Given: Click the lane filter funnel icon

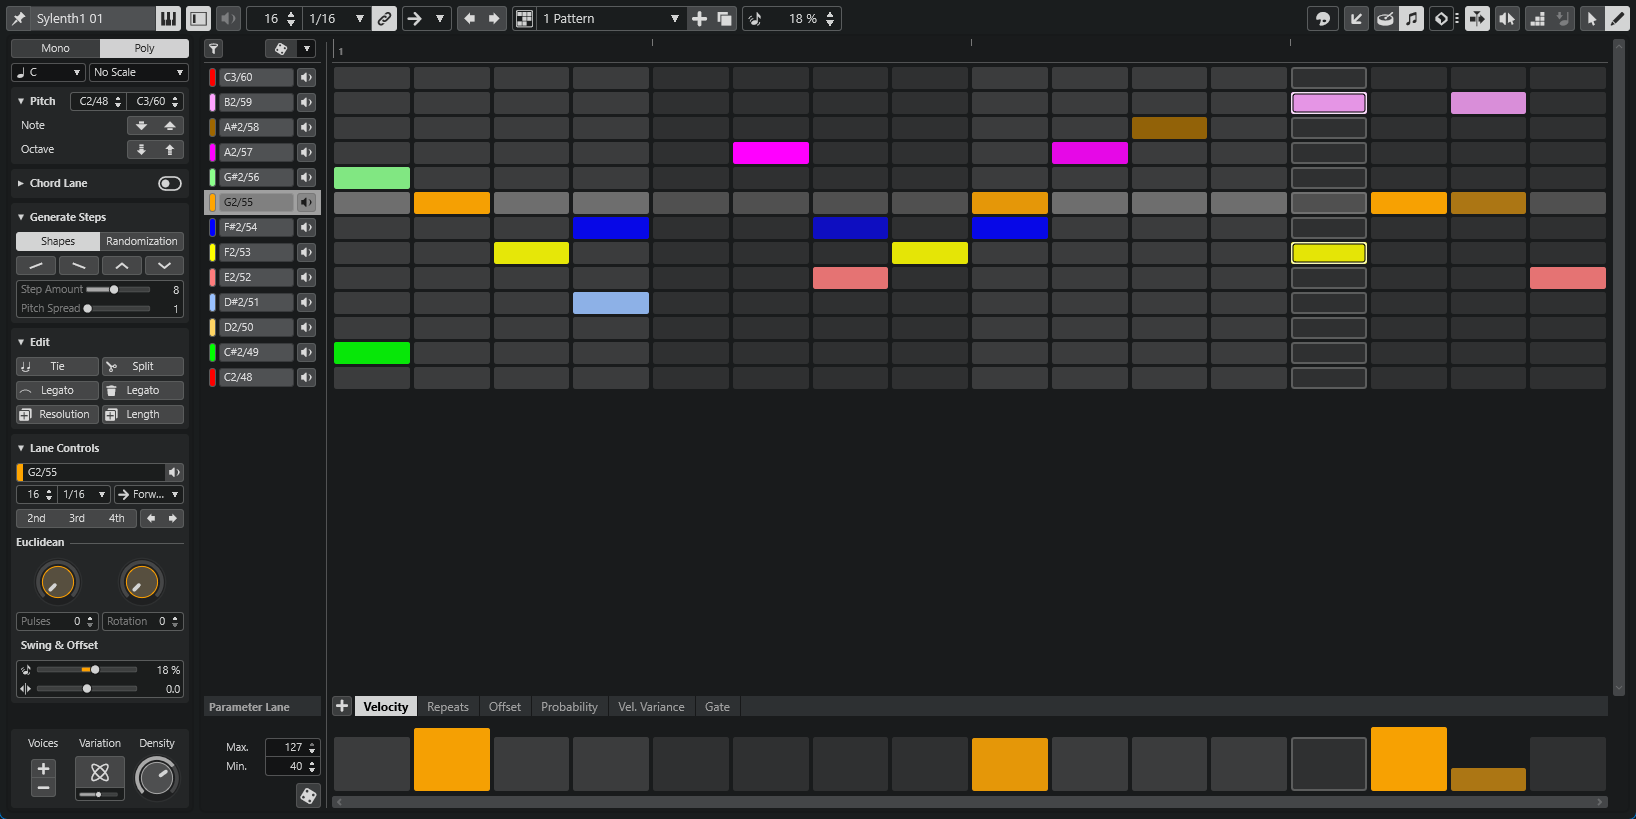Looking at the screenshot, I should click(213, 48).
